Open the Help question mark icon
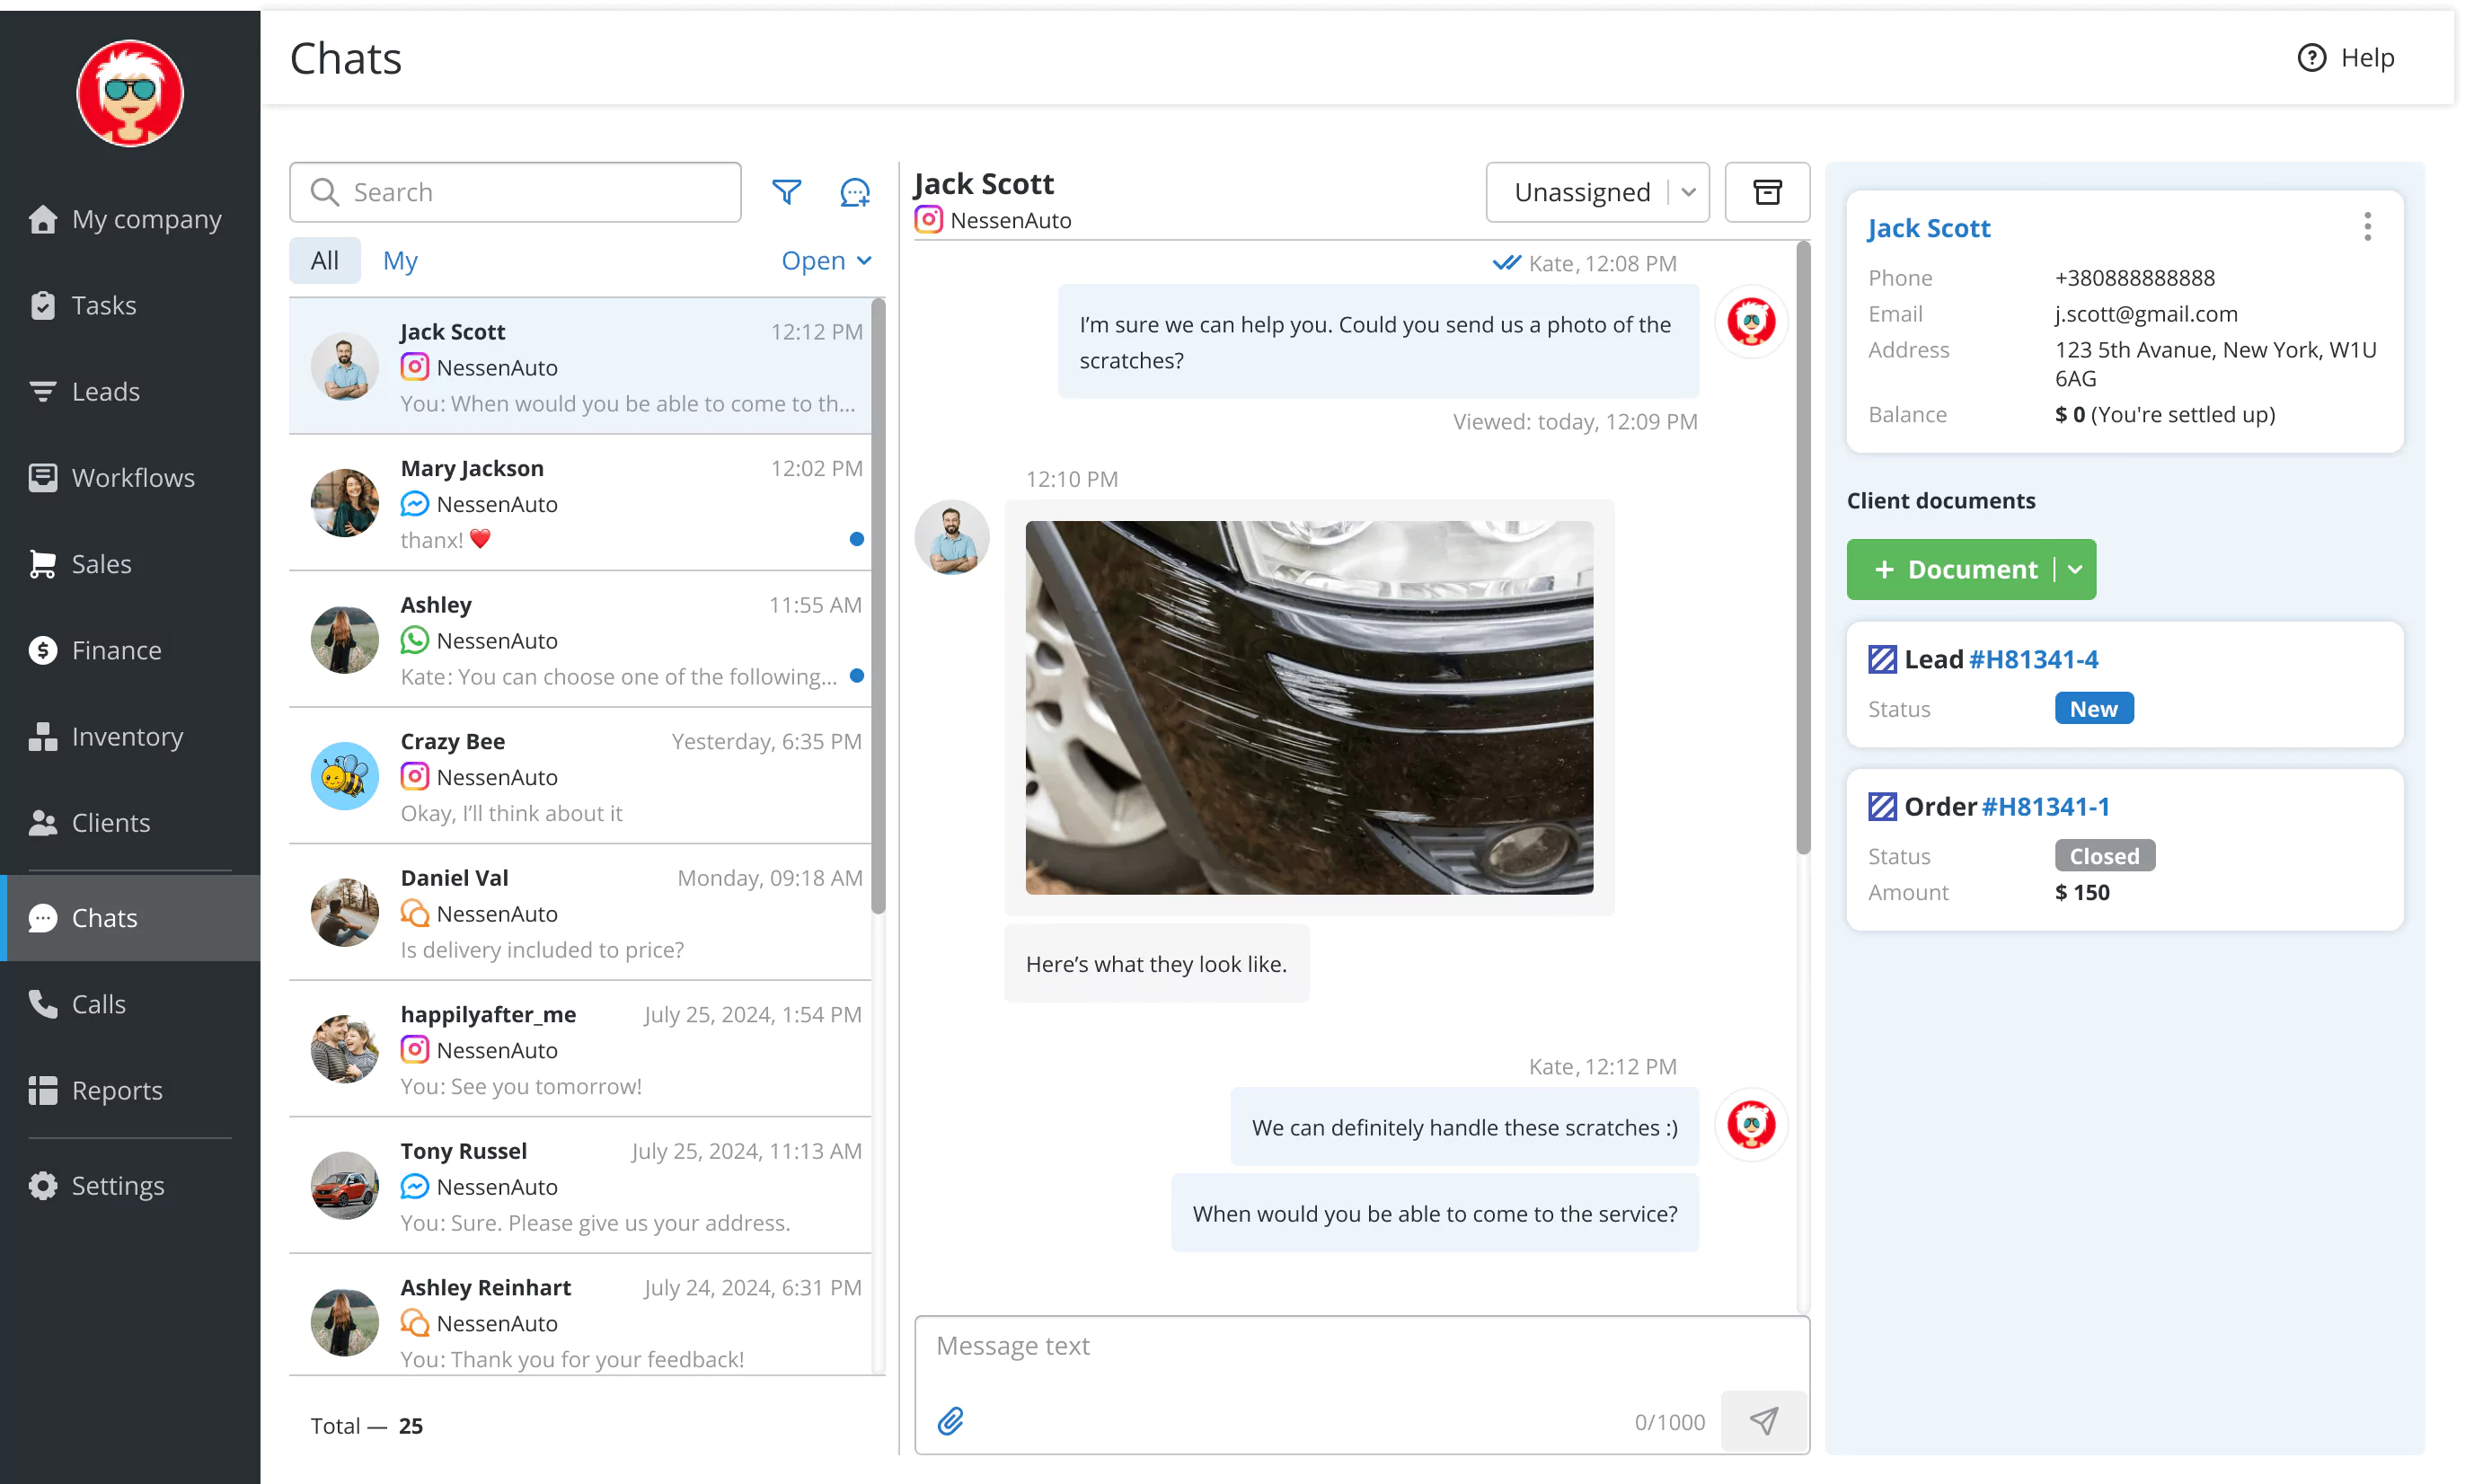The width and height of the screenshot is (2465, 1484). tap(2311, 58)
